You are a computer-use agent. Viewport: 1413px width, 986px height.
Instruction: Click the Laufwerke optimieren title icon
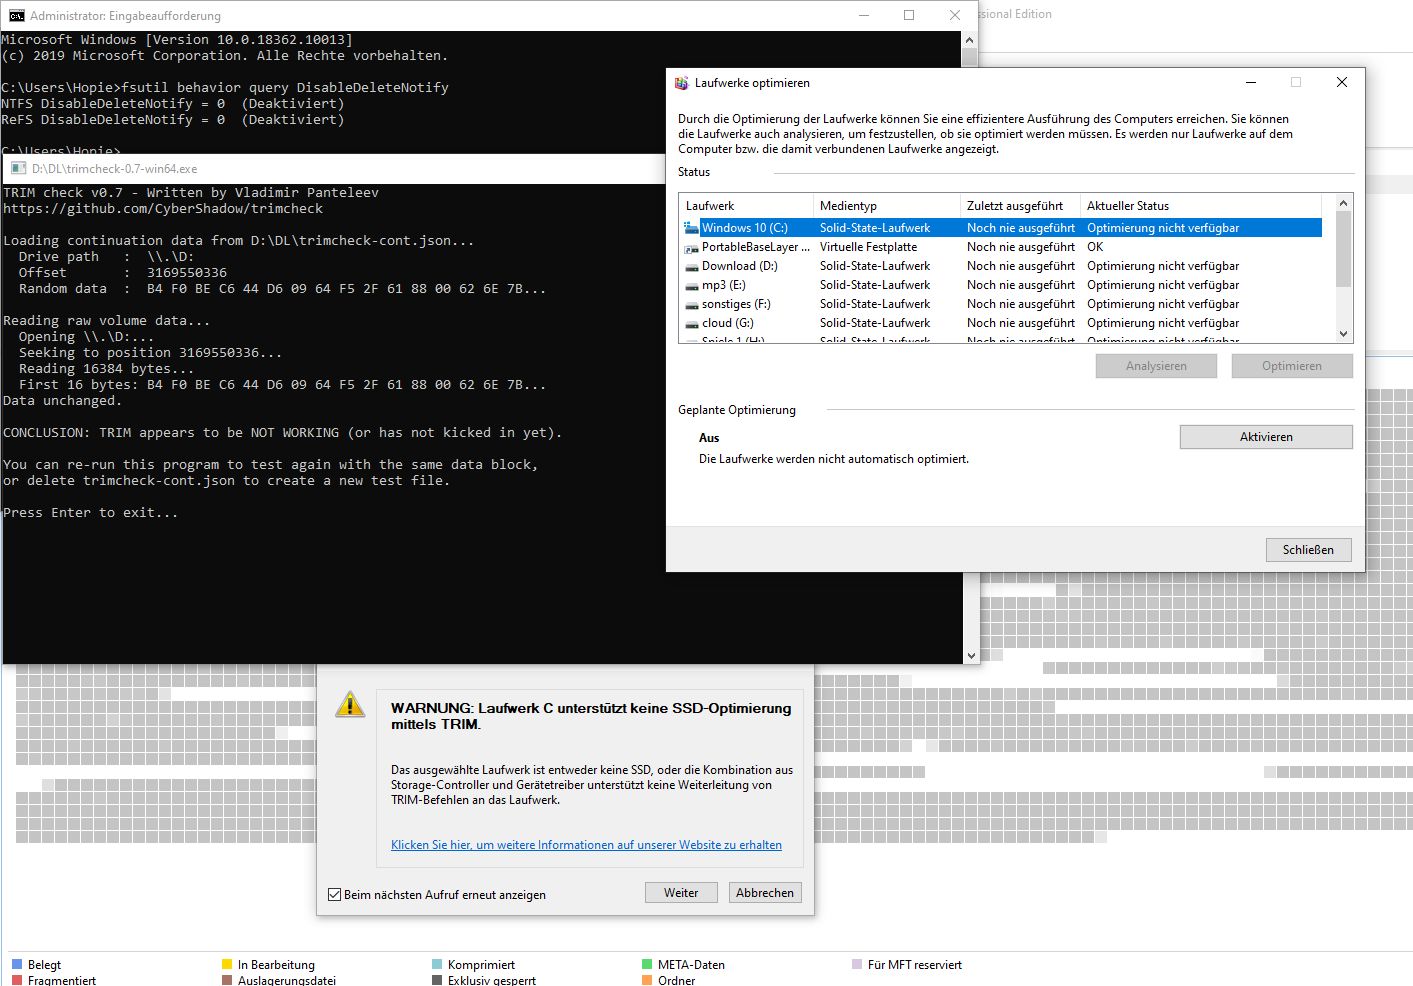pos(682,83)
